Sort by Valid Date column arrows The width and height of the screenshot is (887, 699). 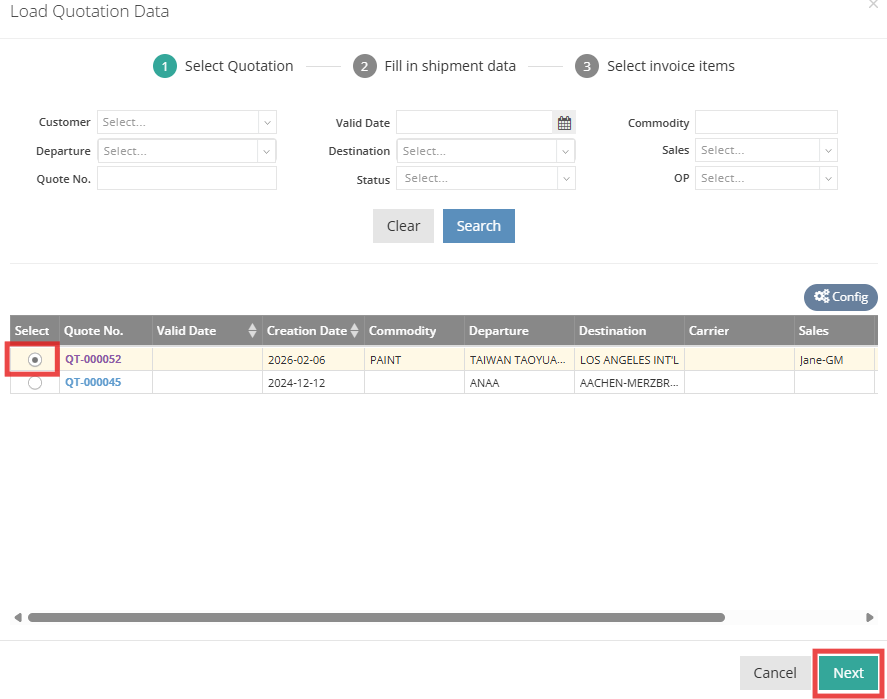click(252, 331)
